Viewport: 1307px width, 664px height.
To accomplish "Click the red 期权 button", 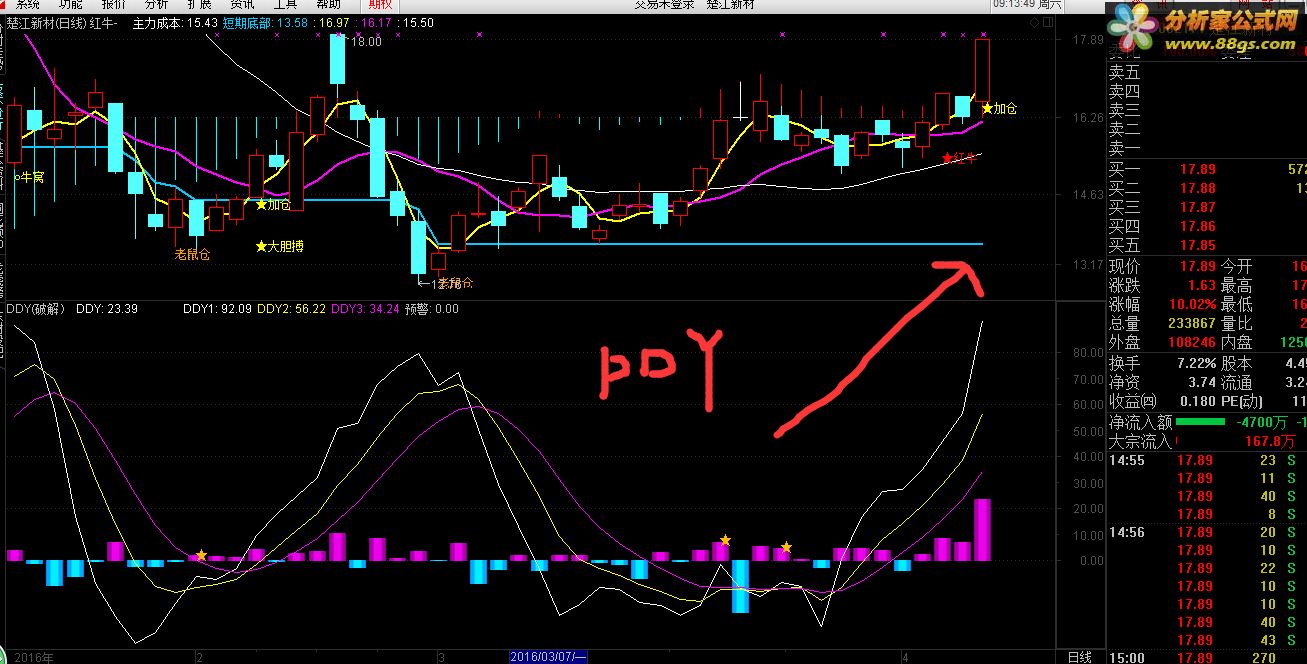I will coord(381,4).
